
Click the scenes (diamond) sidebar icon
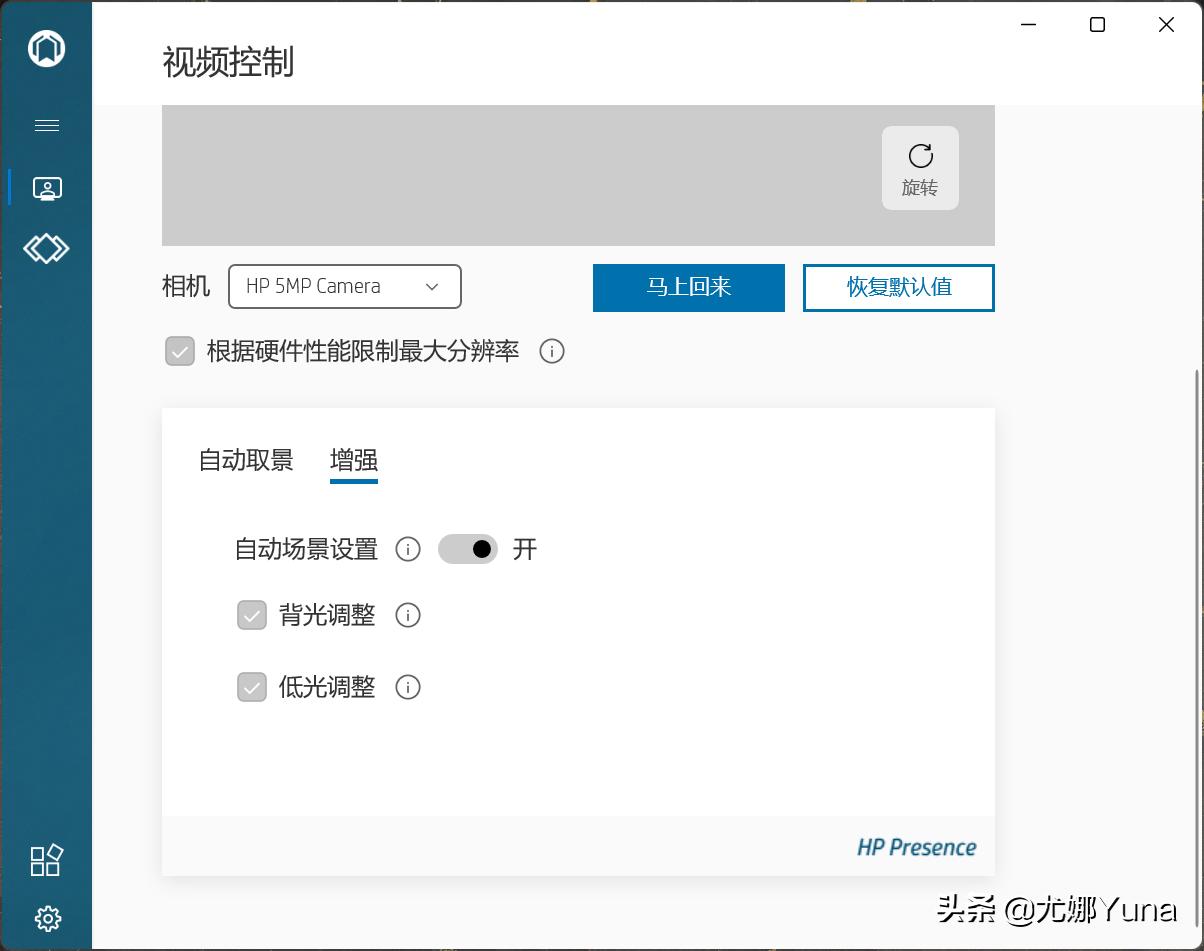pyautogui.click(x=47, y=248)
